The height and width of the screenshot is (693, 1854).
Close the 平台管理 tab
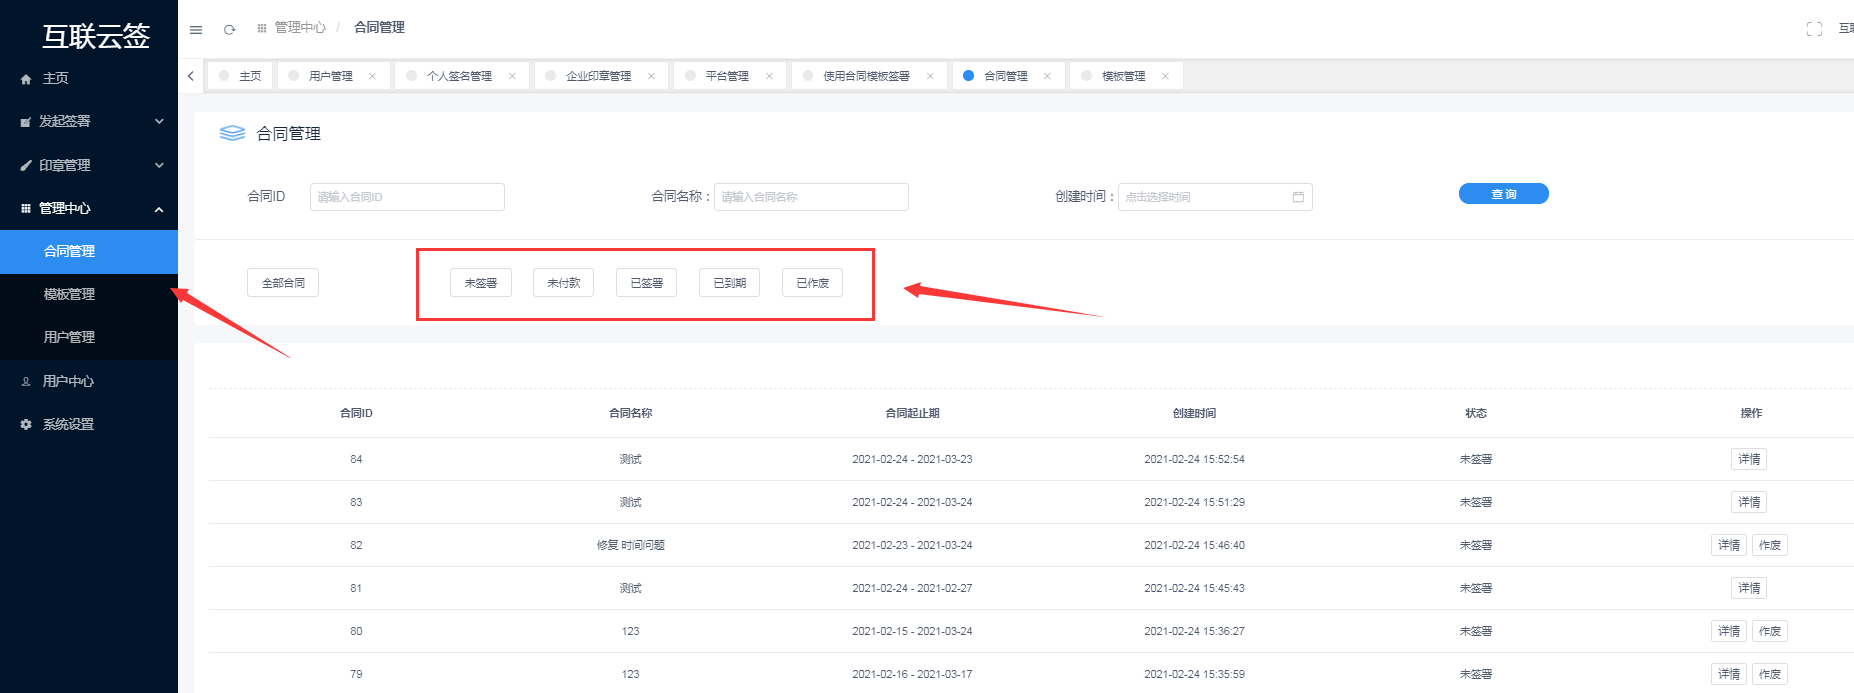(769, 76)
